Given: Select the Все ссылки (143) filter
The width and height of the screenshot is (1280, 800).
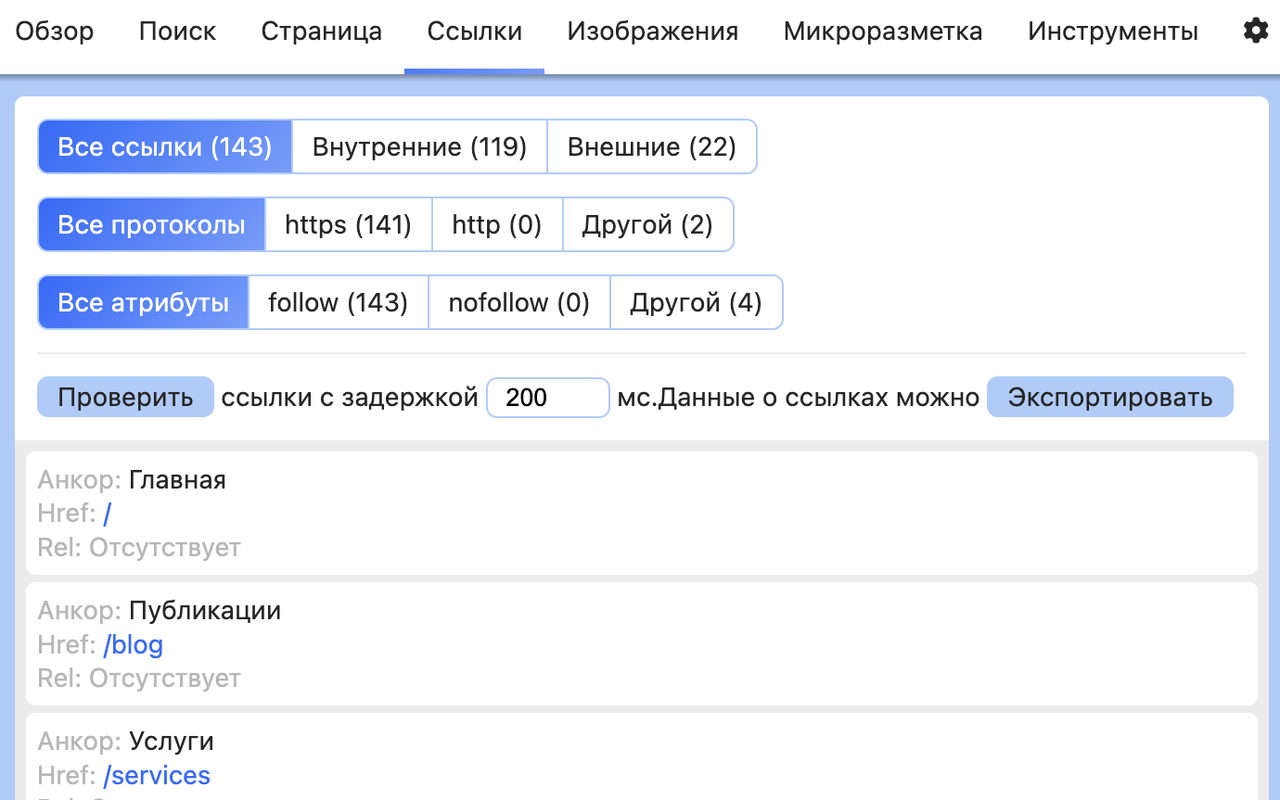Looking at the screenshot, I should click(x=165, y=147).
